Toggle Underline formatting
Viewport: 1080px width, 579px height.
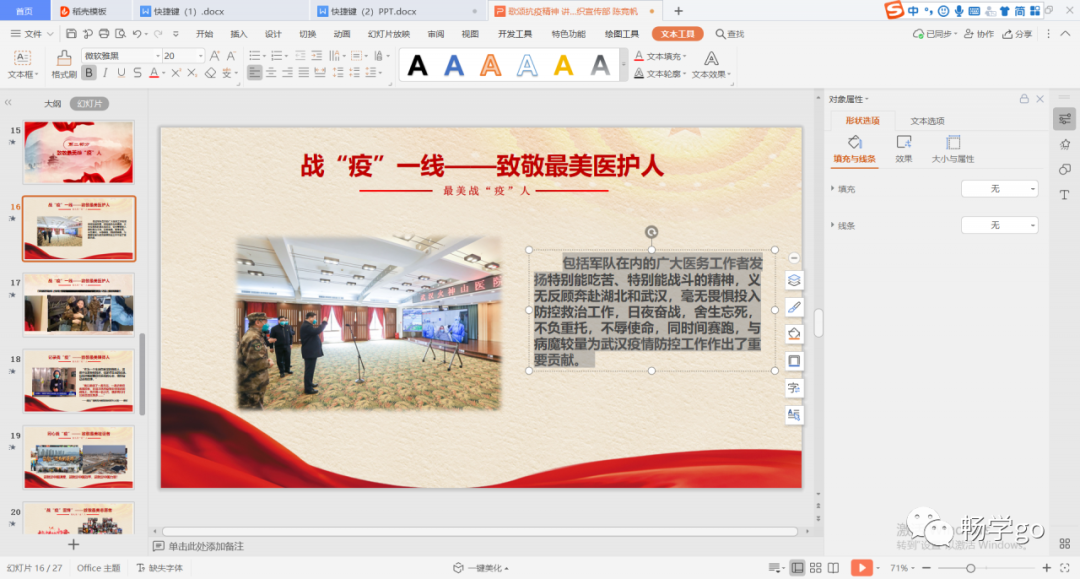pyautogui.click(x=121, y=73)
